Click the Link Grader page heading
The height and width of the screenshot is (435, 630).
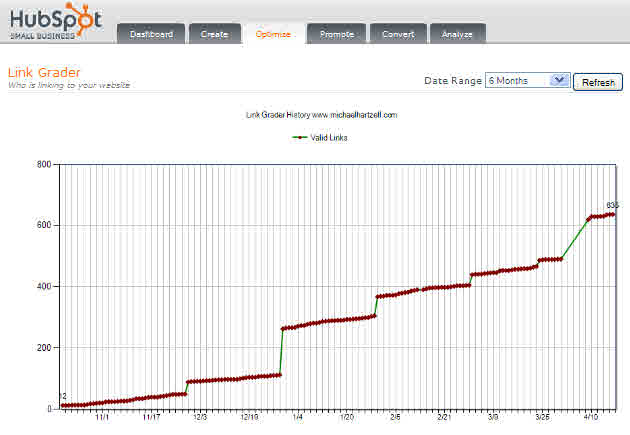(43, 72)
